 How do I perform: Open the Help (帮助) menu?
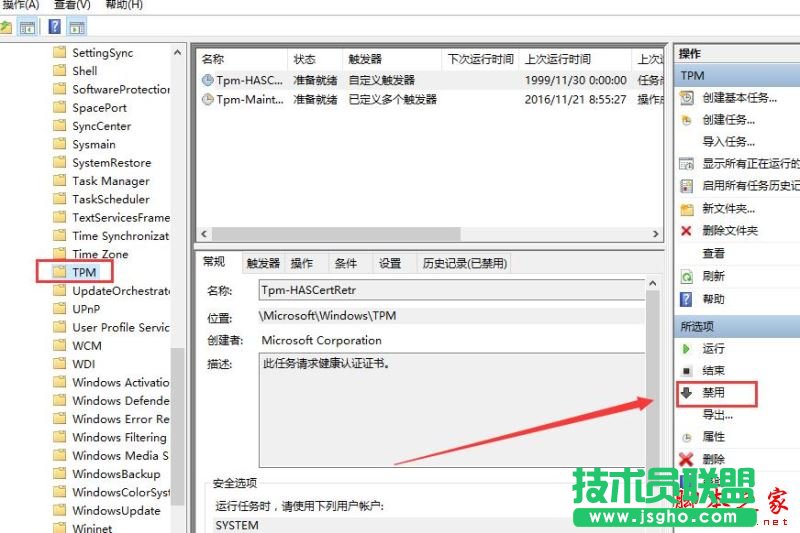tap(124, 5)
